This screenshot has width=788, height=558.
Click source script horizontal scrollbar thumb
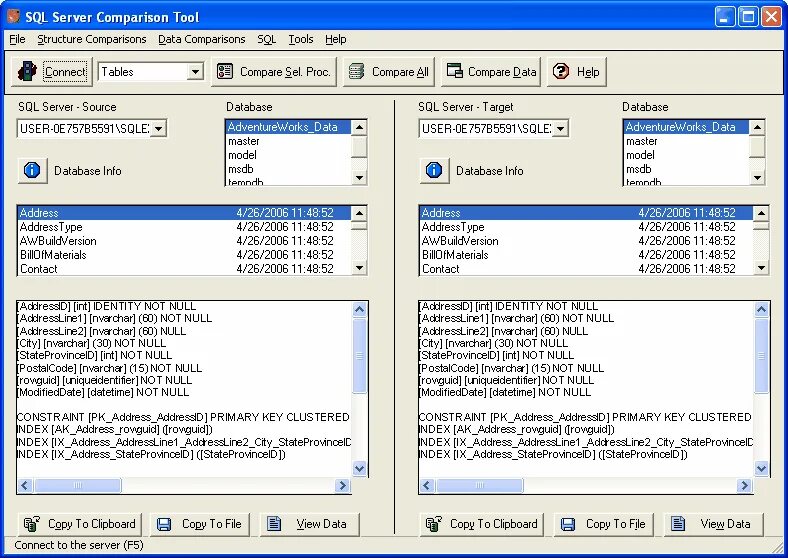click(77, 486)
